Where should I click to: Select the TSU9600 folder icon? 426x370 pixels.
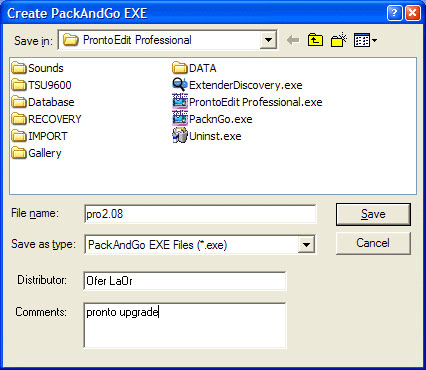click(19, 85)
